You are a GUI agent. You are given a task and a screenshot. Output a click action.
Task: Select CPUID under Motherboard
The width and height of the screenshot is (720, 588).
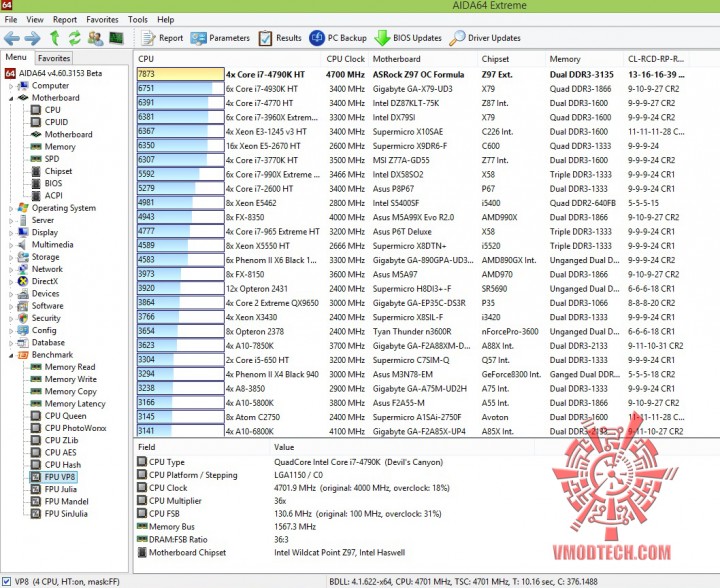56,122
